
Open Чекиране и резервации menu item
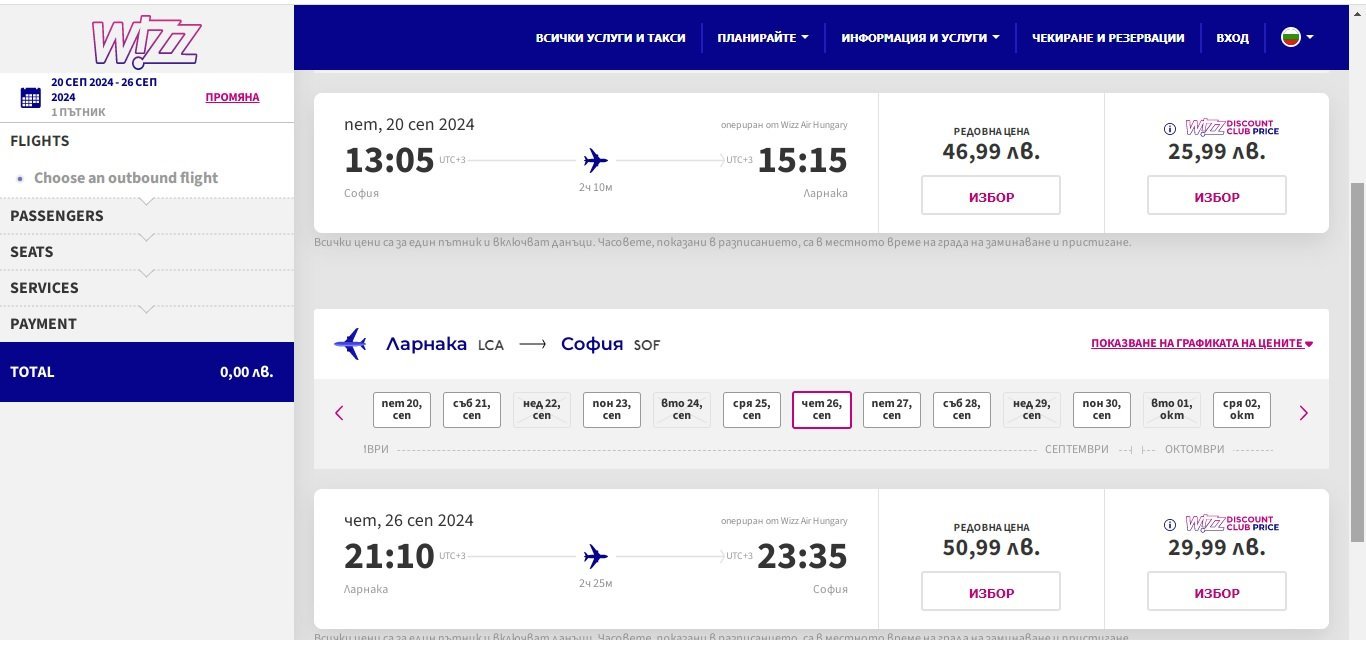coord(1108,38)
